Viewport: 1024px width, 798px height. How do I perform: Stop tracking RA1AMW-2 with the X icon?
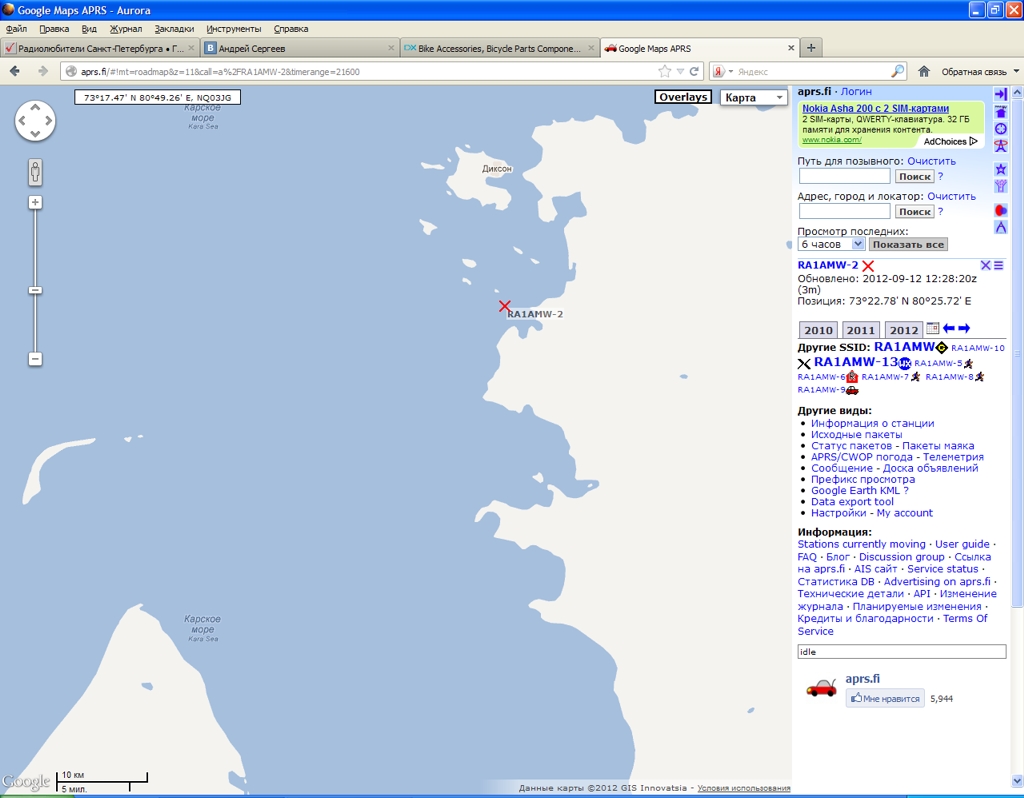[985, 265]
